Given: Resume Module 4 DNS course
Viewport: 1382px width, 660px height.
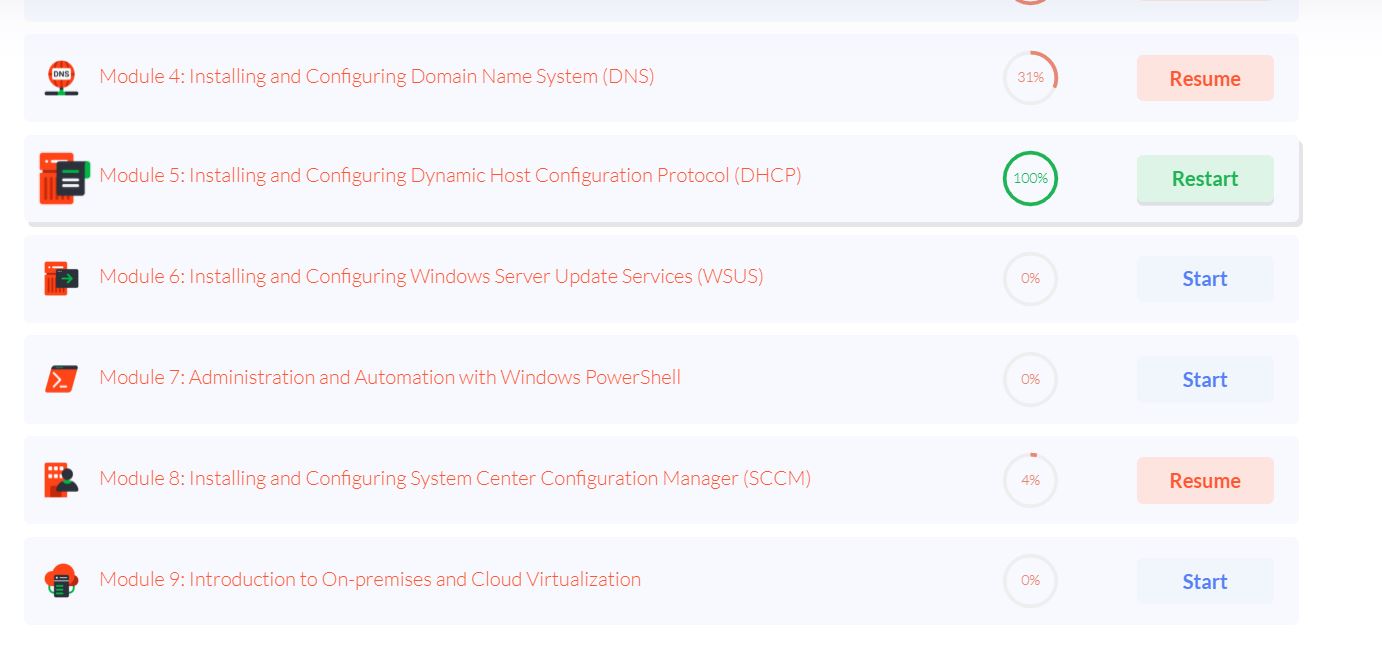Looking at the screenshot, I should (x=1204, y=79).
